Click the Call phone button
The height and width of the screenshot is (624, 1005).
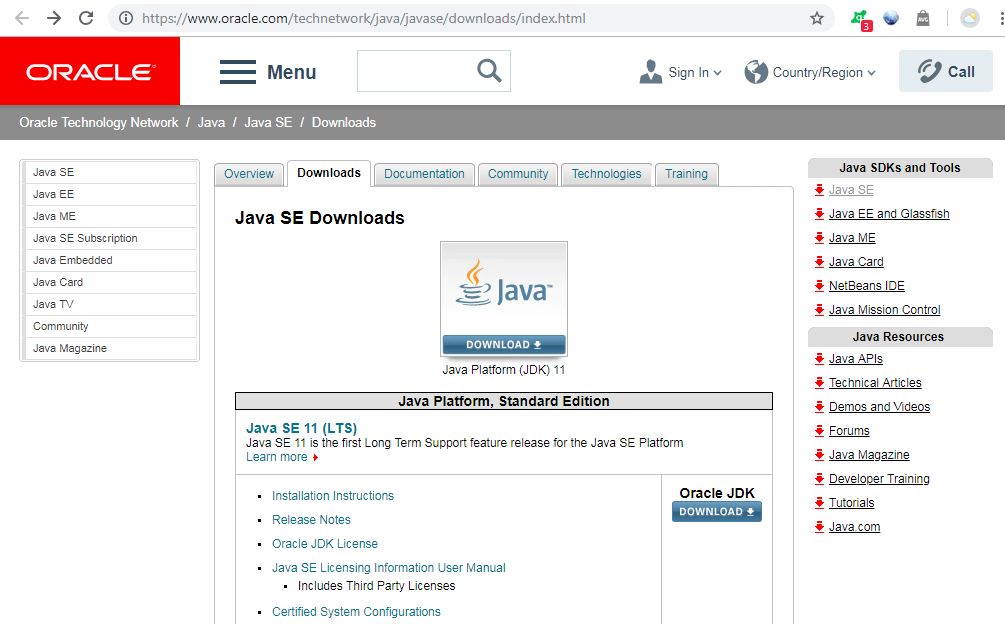pos(946,71)
